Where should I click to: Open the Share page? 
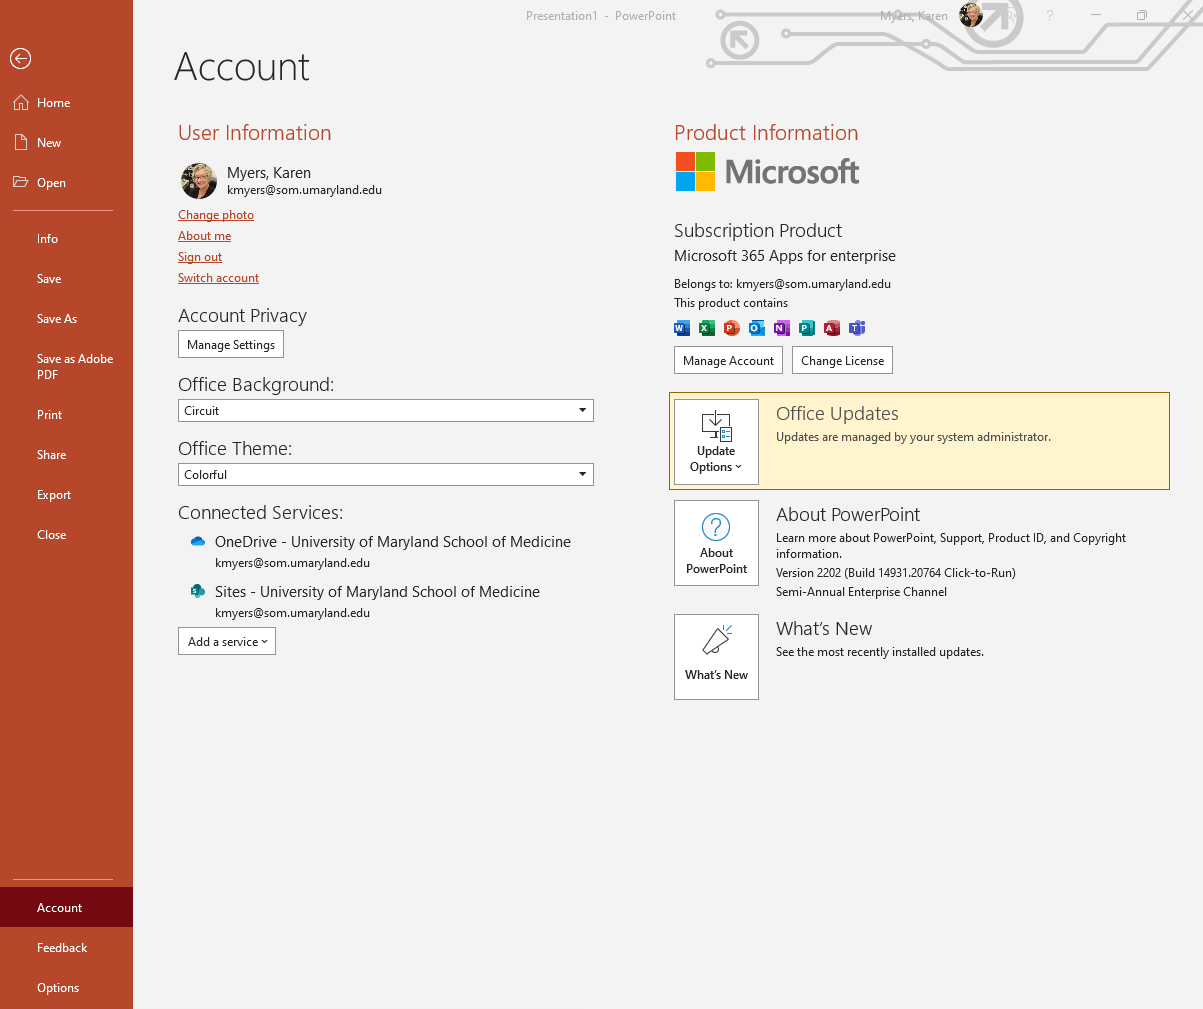pyautogui.click(x=66, y=455)
